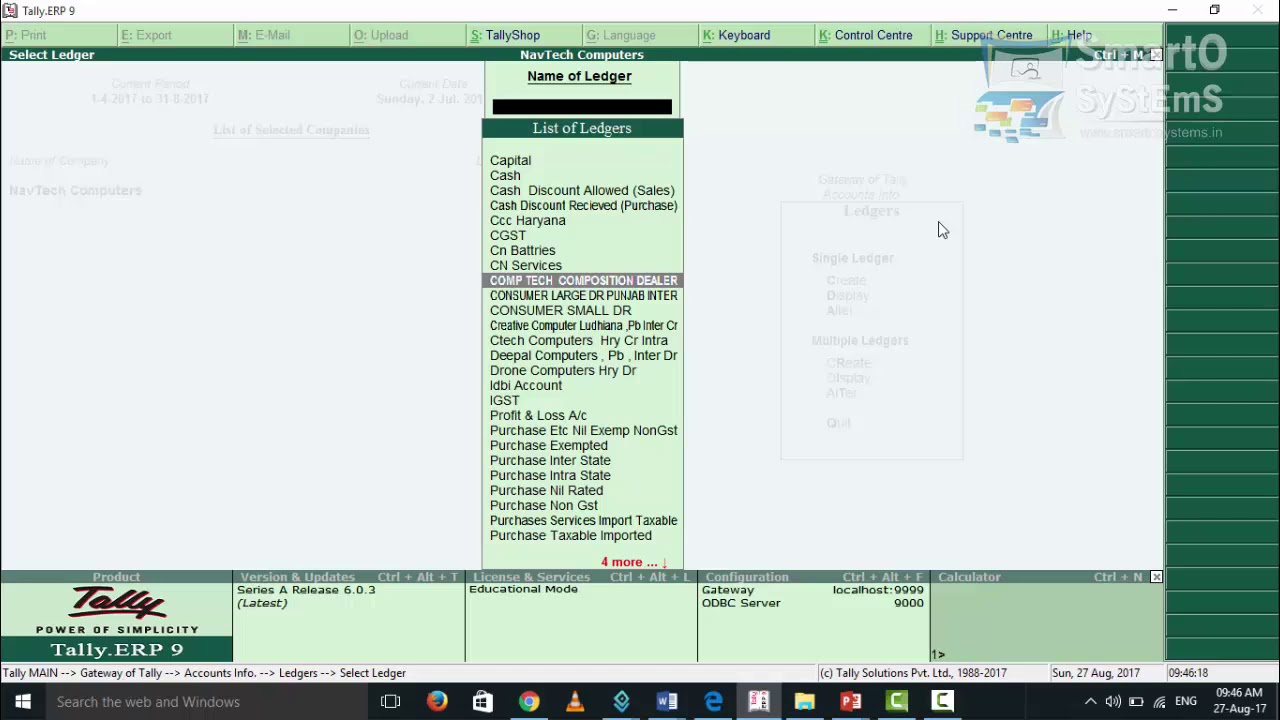Open Microsoft Word from the taskbar
The height and width of the screenshot is (720, 1280).
point(667,701)
